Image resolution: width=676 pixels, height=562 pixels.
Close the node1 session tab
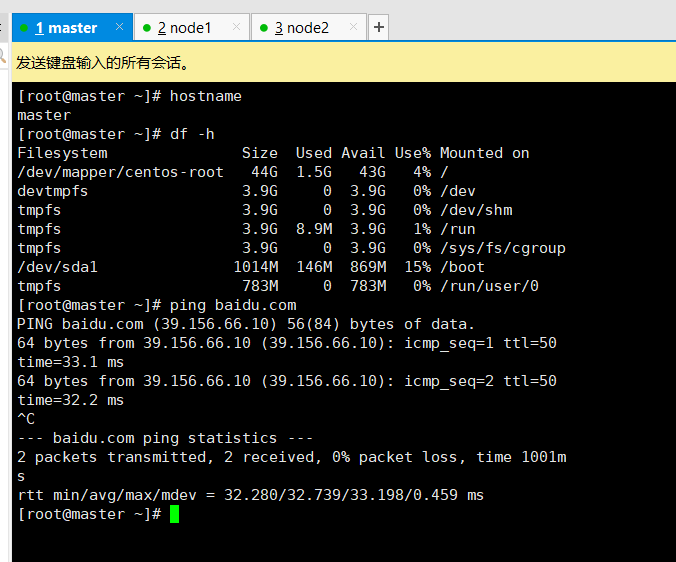click(235, 27)
